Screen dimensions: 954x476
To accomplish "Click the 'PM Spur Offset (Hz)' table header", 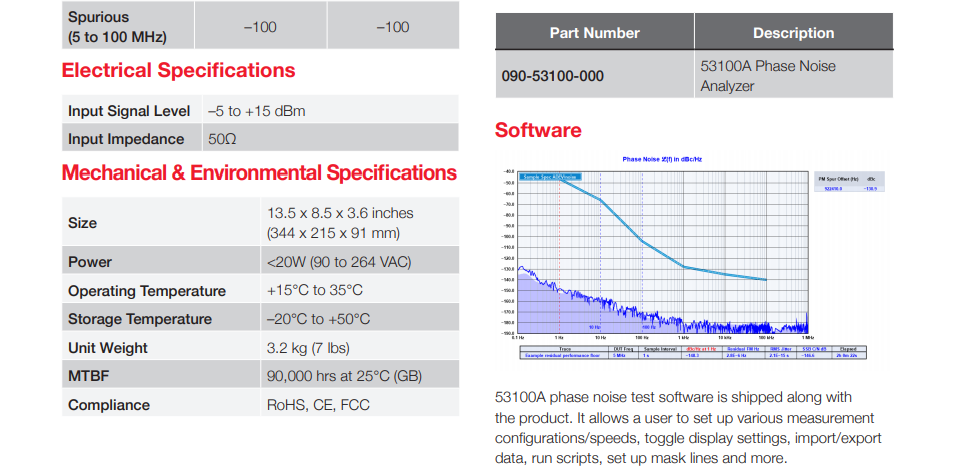I will click(x=838, y=179).
